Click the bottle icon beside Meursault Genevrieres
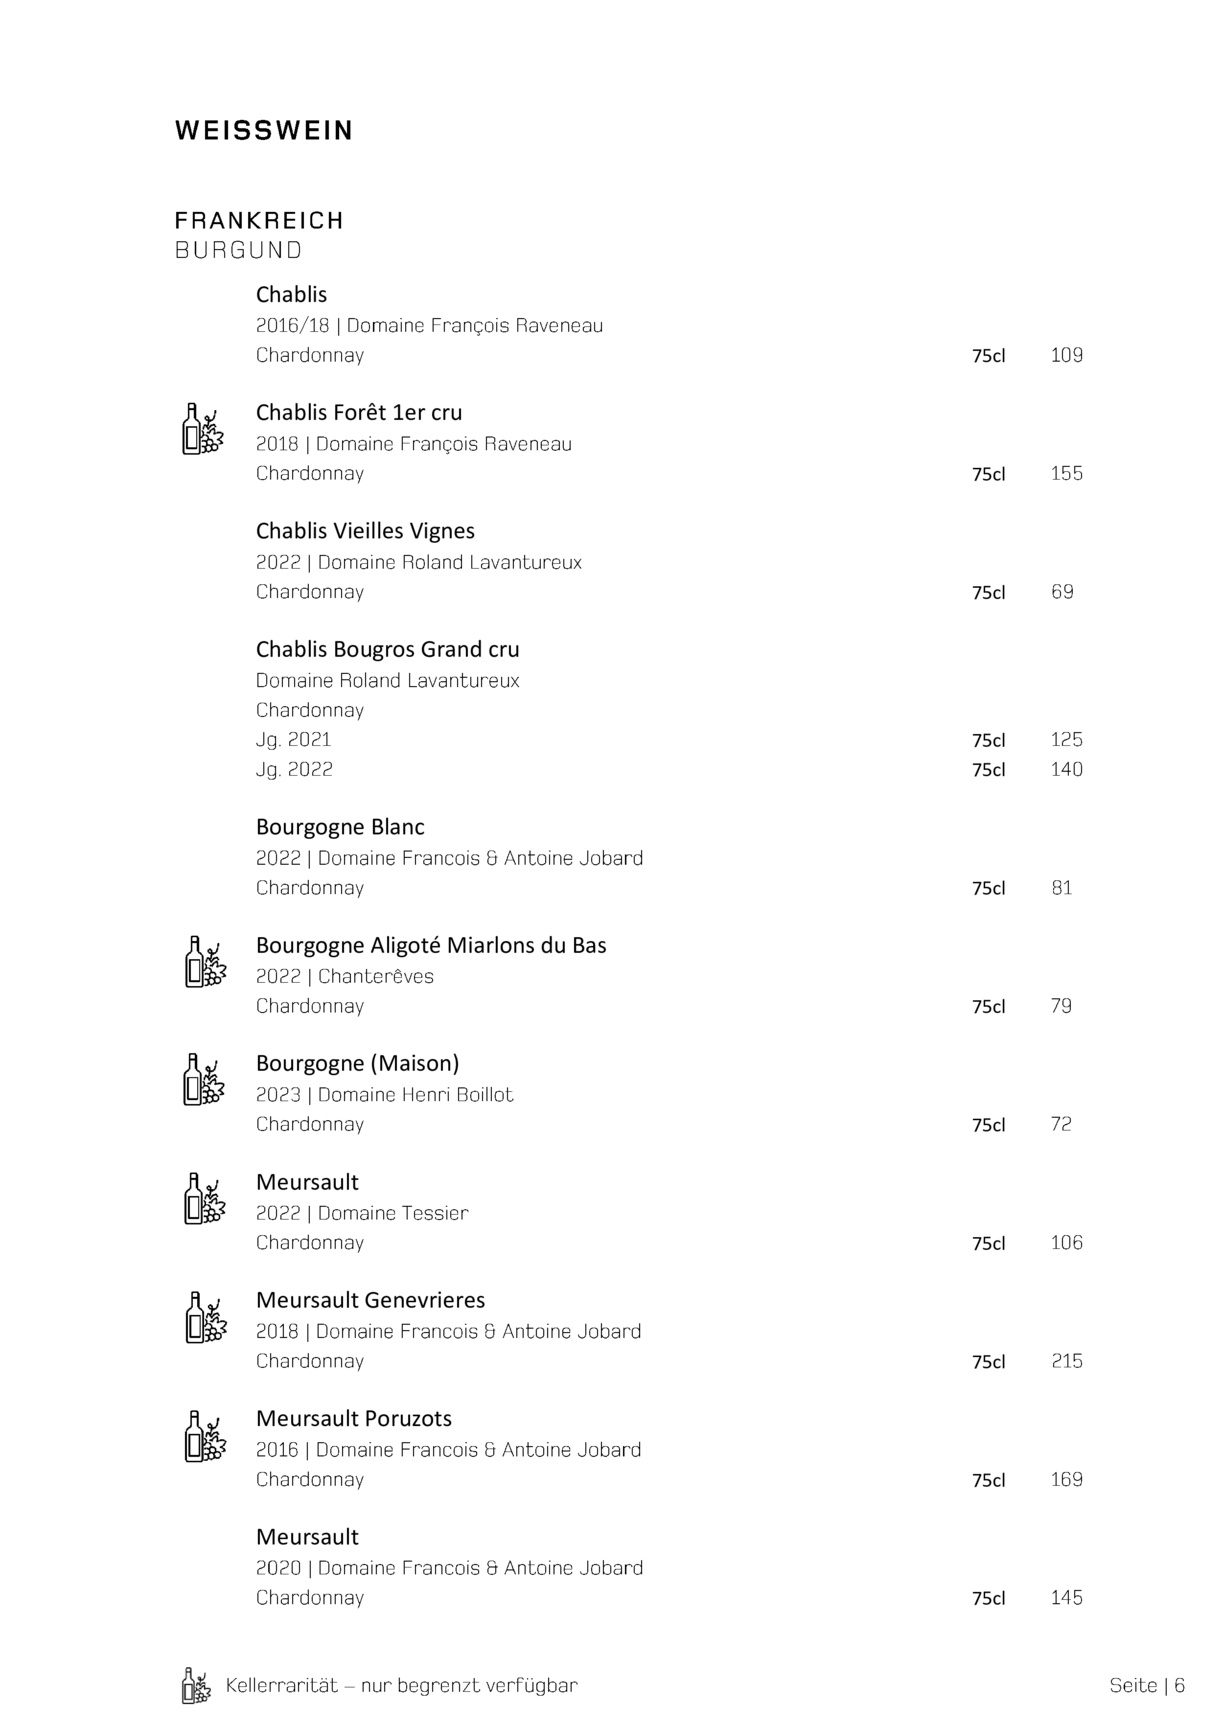This screenshot has height=1728, width=1222. 205,1317
